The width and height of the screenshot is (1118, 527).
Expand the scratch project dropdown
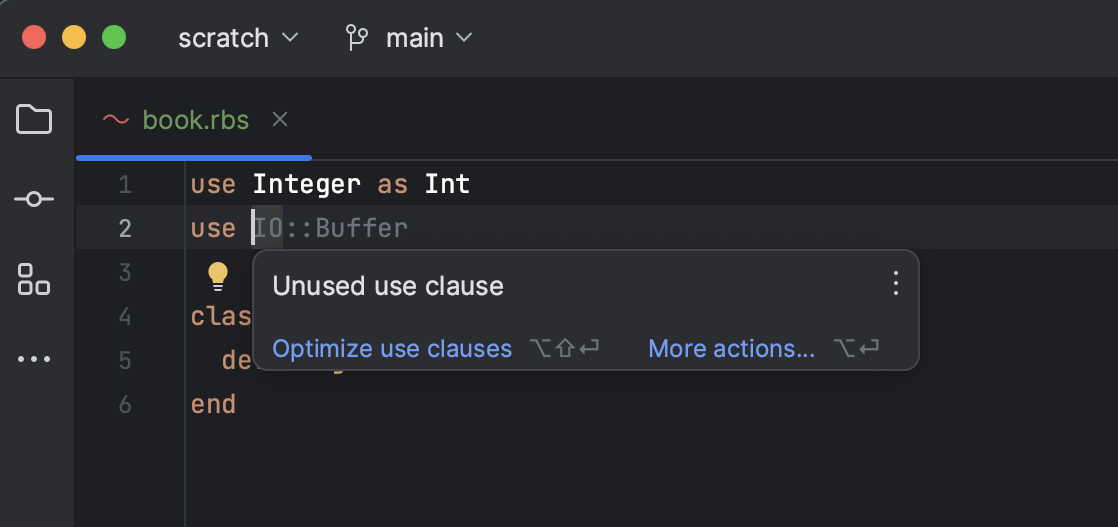(238, 38)
